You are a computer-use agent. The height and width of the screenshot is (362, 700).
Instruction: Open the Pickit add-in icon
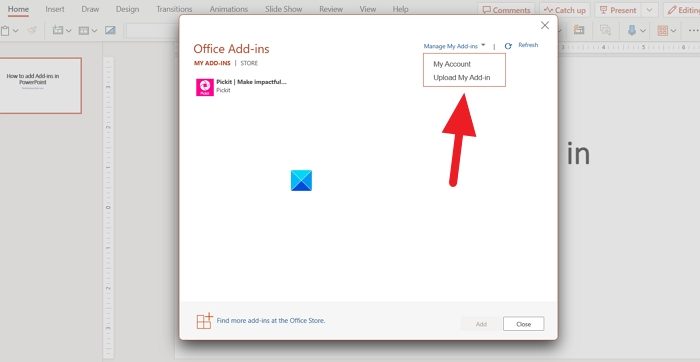tap(205, 87)
